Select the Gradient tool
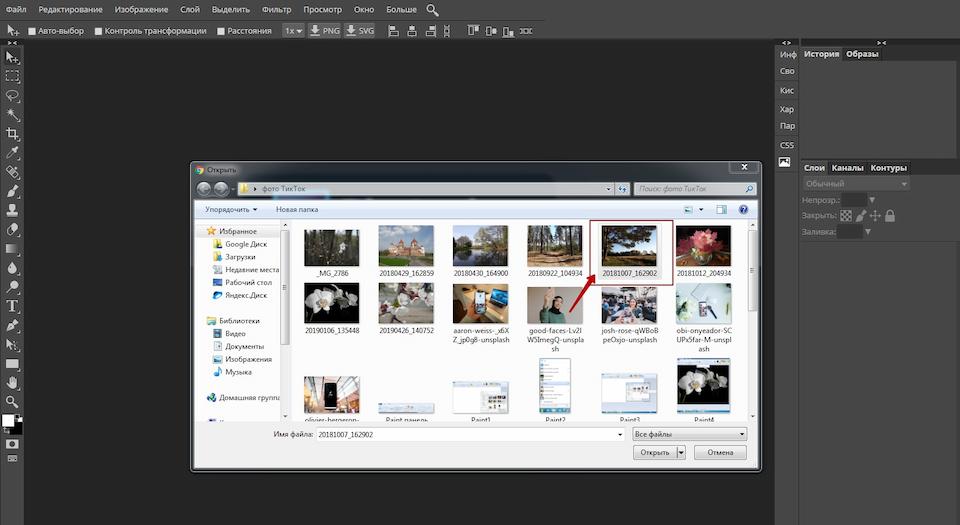 pyautogui.click(x=12, y=248)
